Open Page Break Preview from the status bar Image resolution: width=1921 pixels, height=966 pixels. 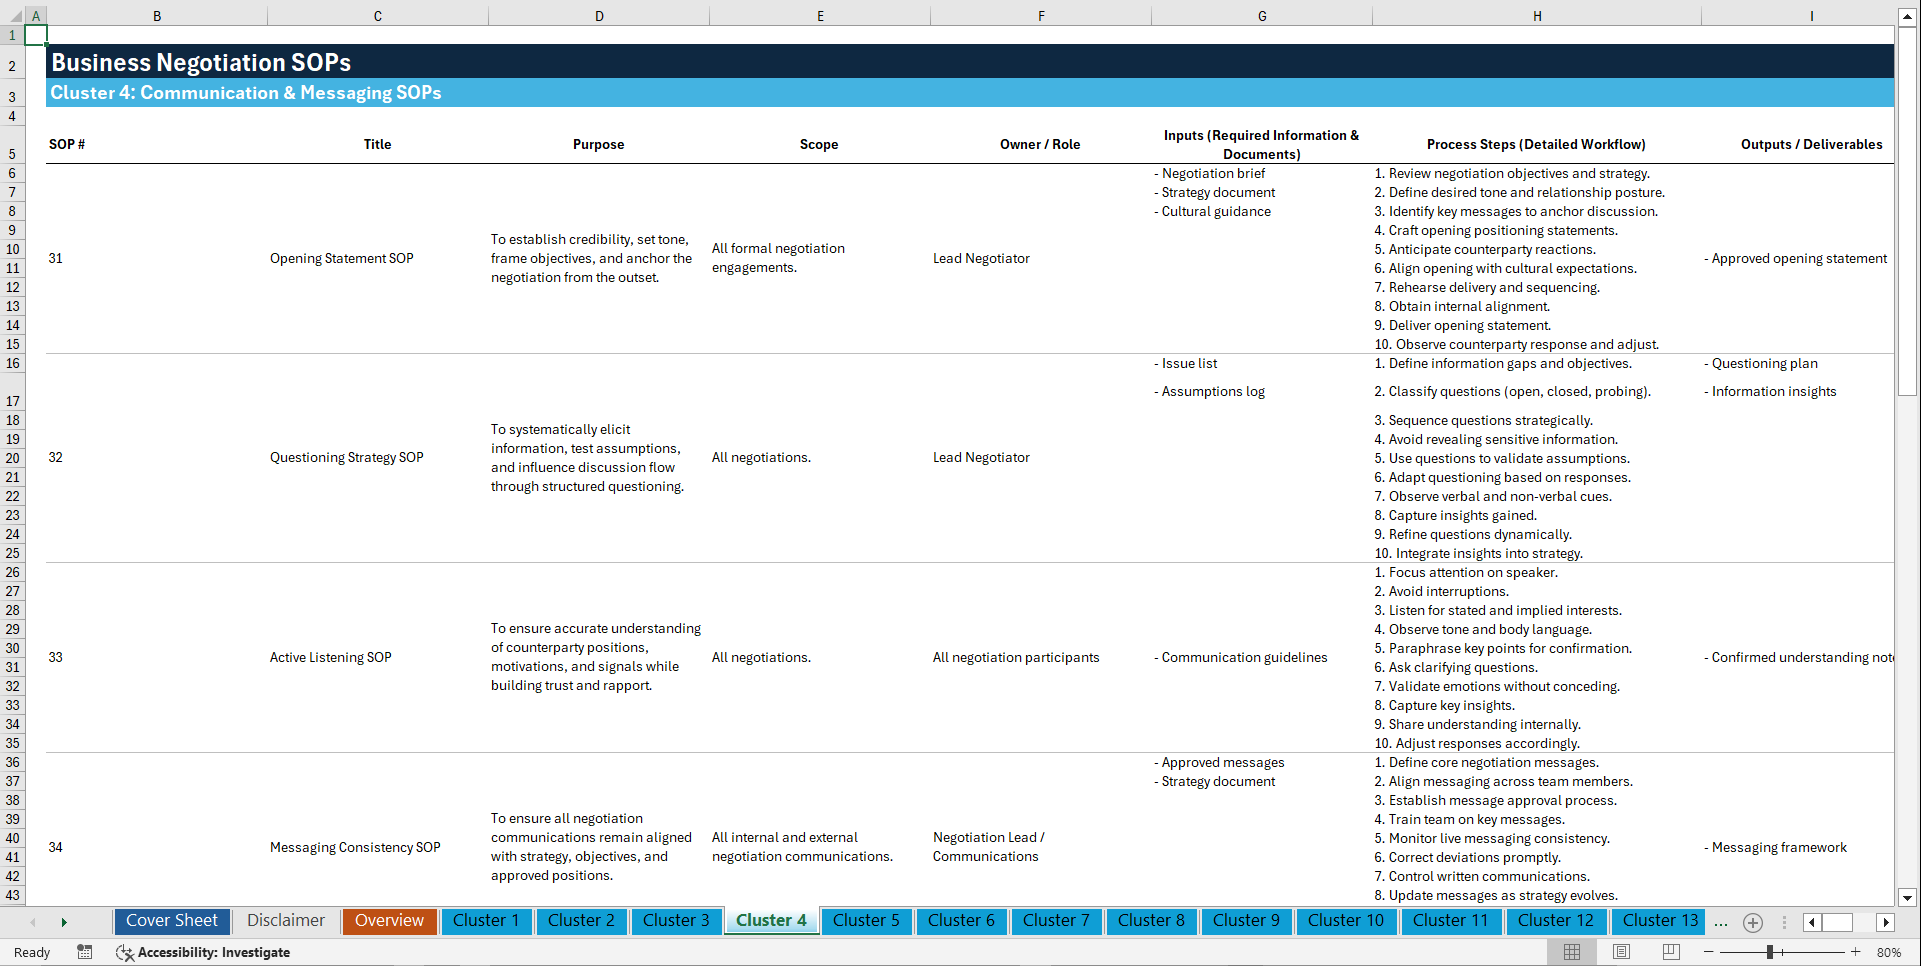tap(1670, 952)
